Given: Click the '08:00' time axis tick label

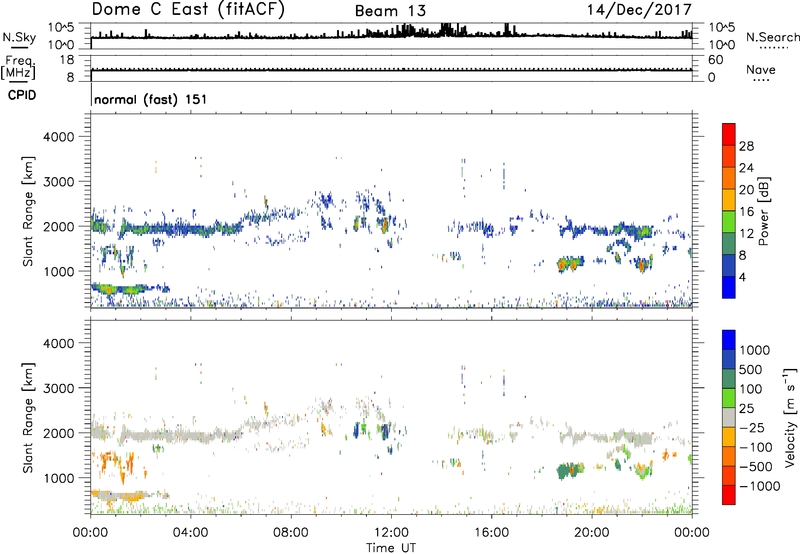Looking at the screenshot, I should [x=291, y=533].
